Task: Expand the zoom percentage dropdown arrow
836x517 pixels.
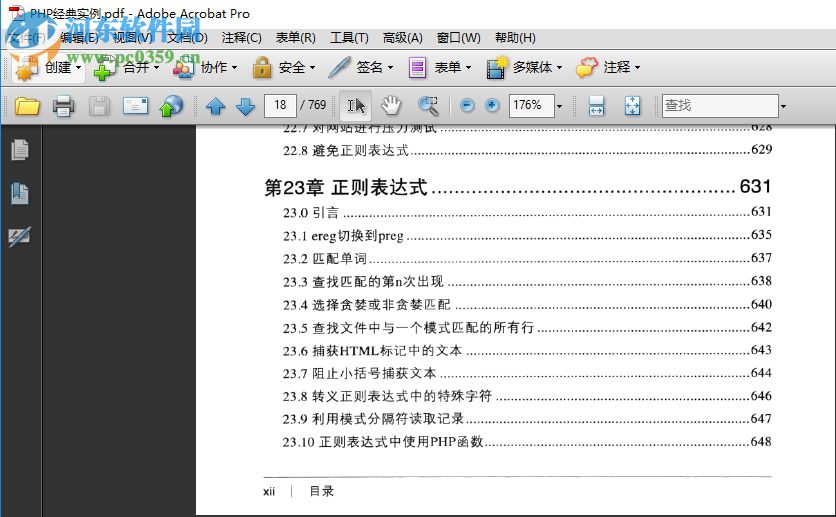Action: [x=559, y=106]
